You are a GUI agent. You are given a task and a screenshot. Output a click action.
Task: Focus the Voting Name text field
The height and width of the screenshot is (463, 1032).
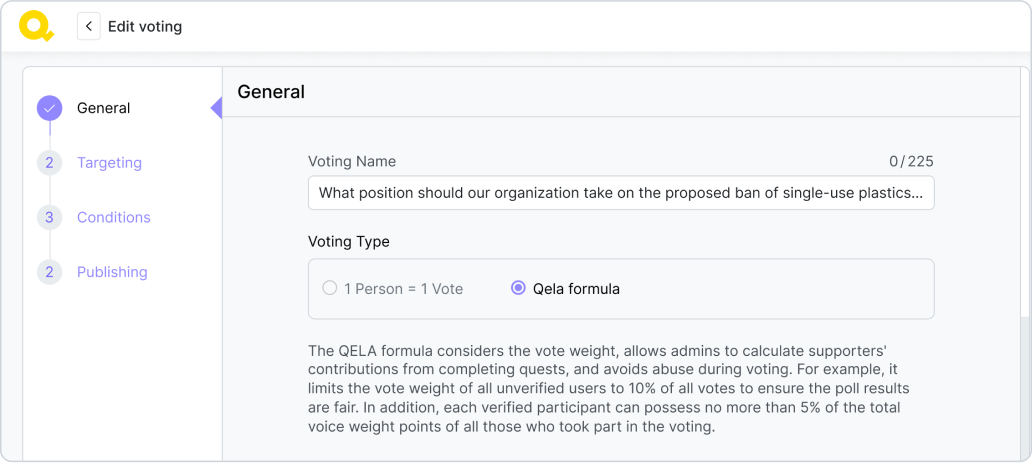click(620, 192)
